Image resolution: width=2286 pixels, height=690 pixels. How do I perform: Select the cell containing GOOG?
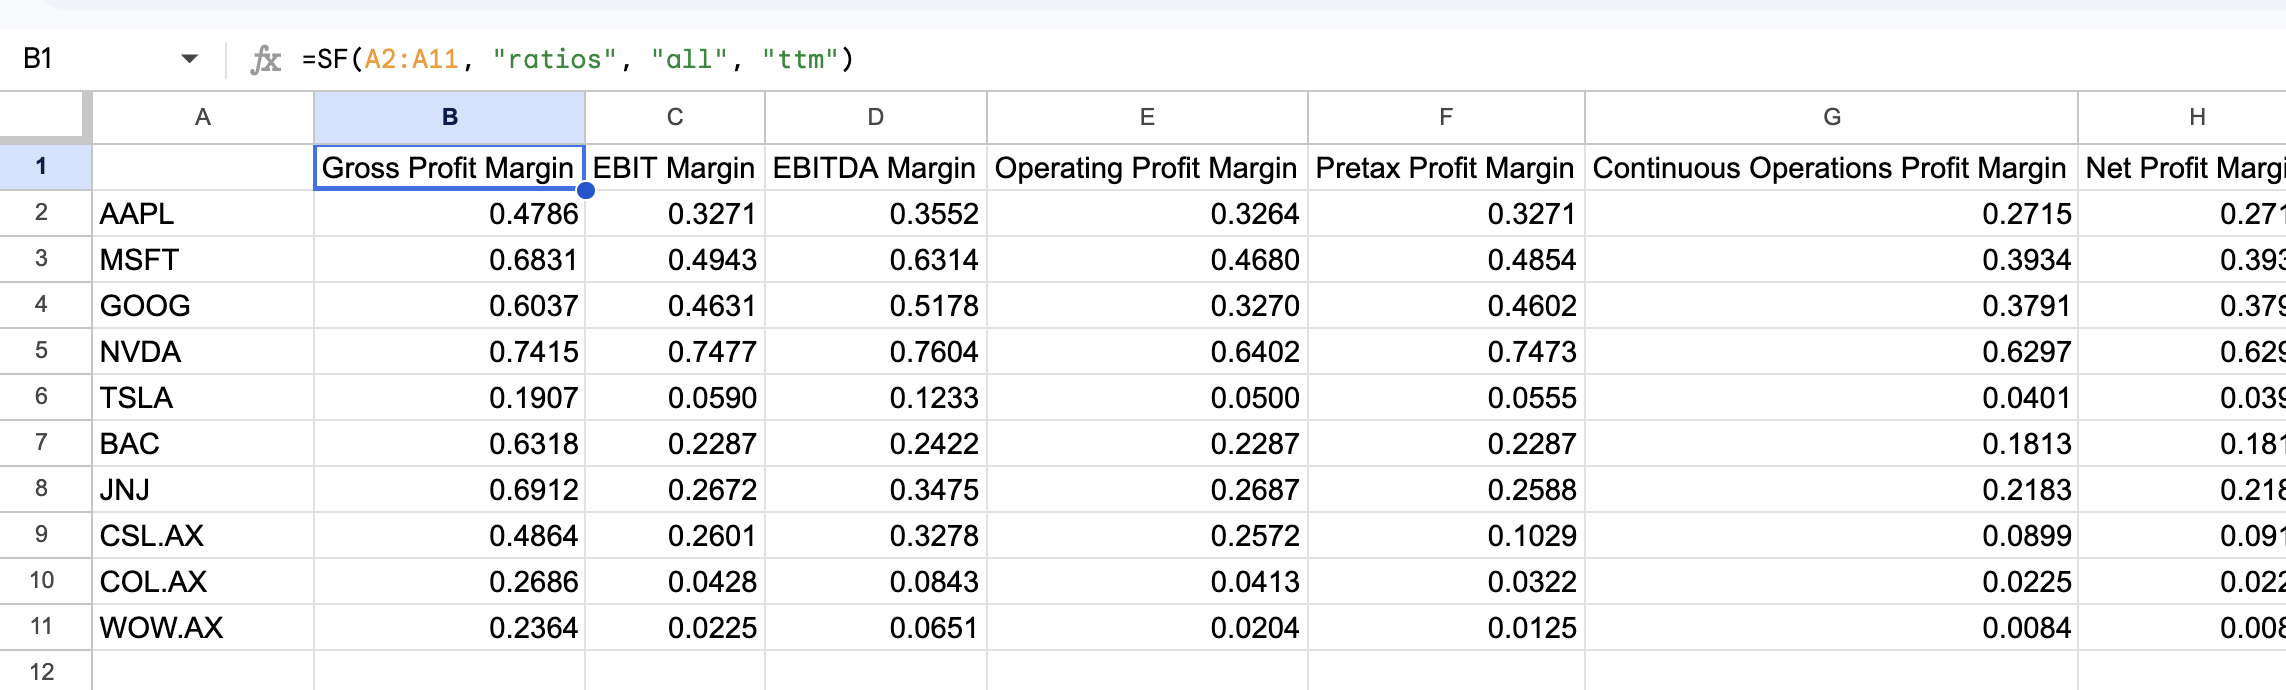tap(203, 305)
